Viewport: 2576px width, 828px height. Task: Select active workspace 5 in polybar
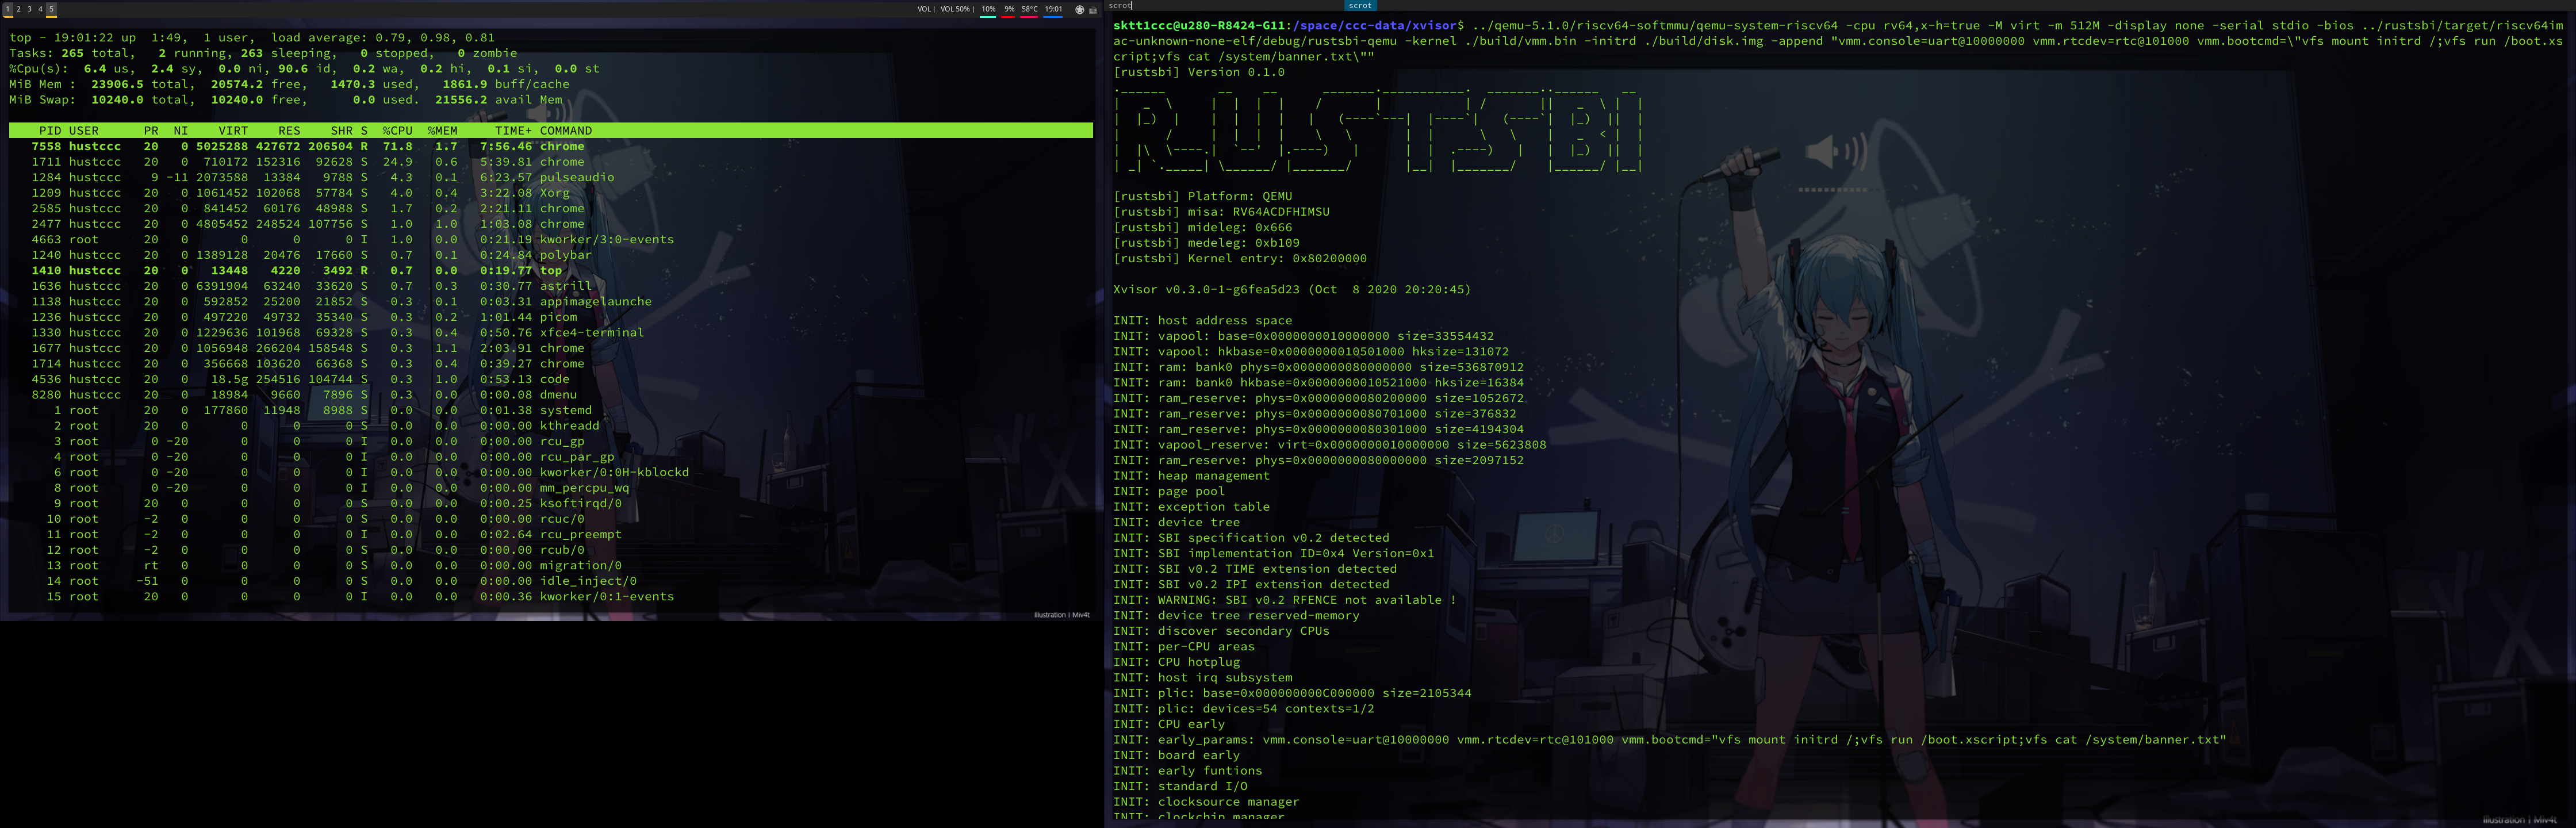click(x=51, y=9)
